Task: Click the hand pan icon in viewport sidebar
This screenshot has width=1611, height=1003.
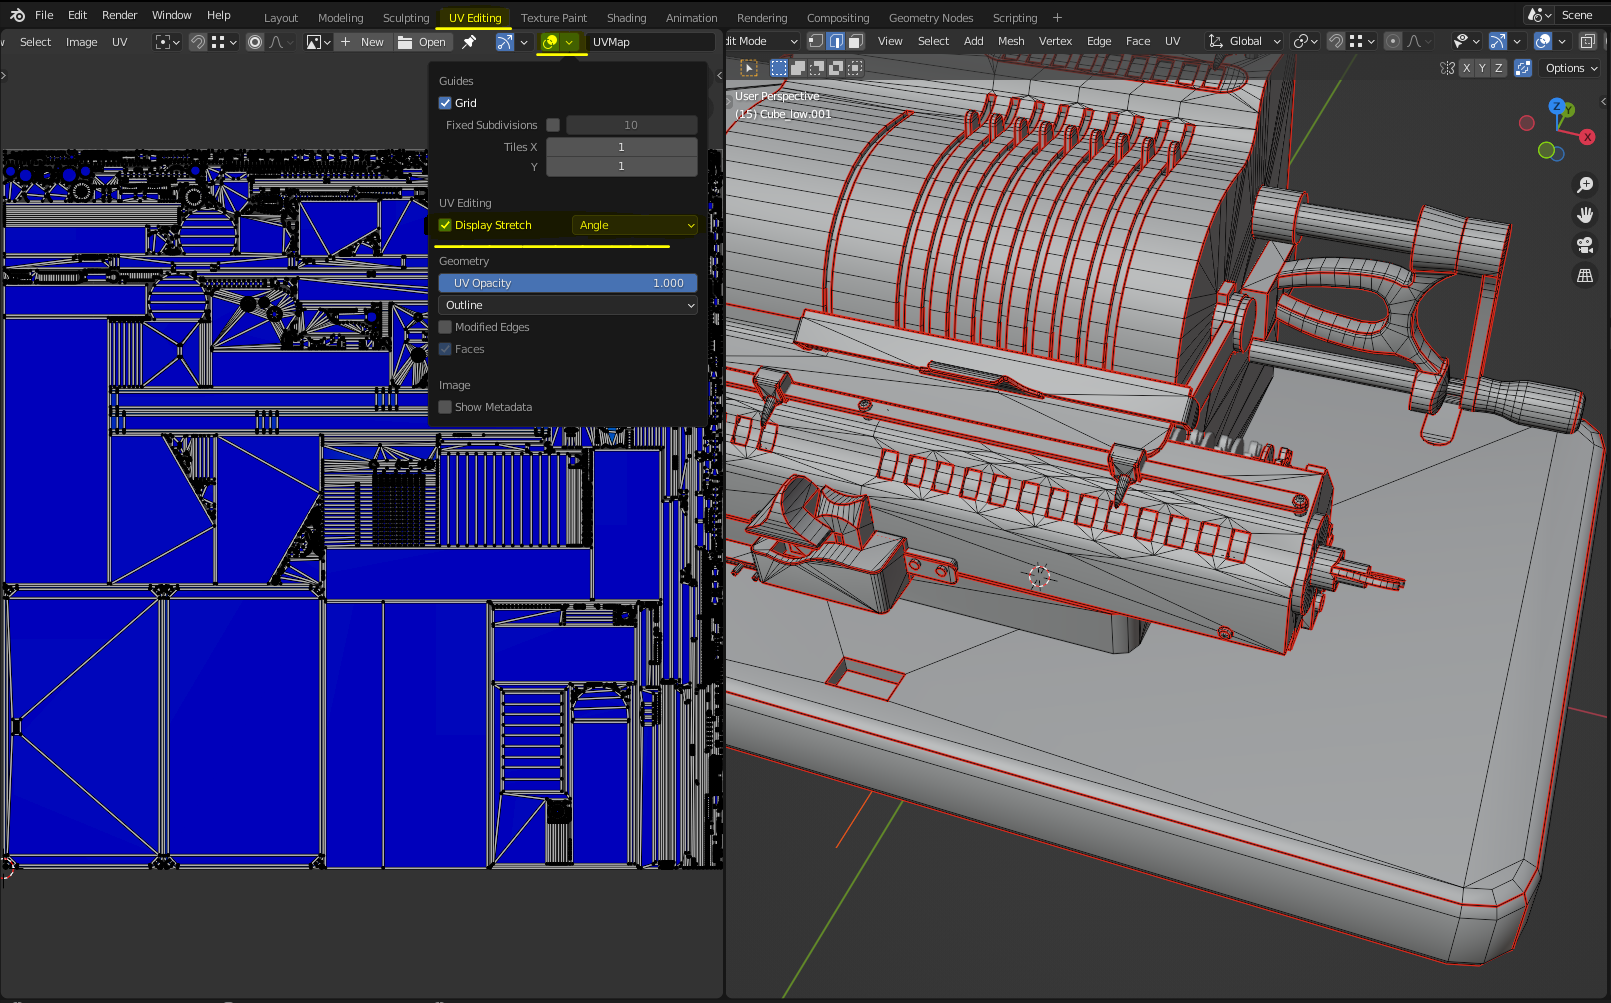Action: [1585, 215]
